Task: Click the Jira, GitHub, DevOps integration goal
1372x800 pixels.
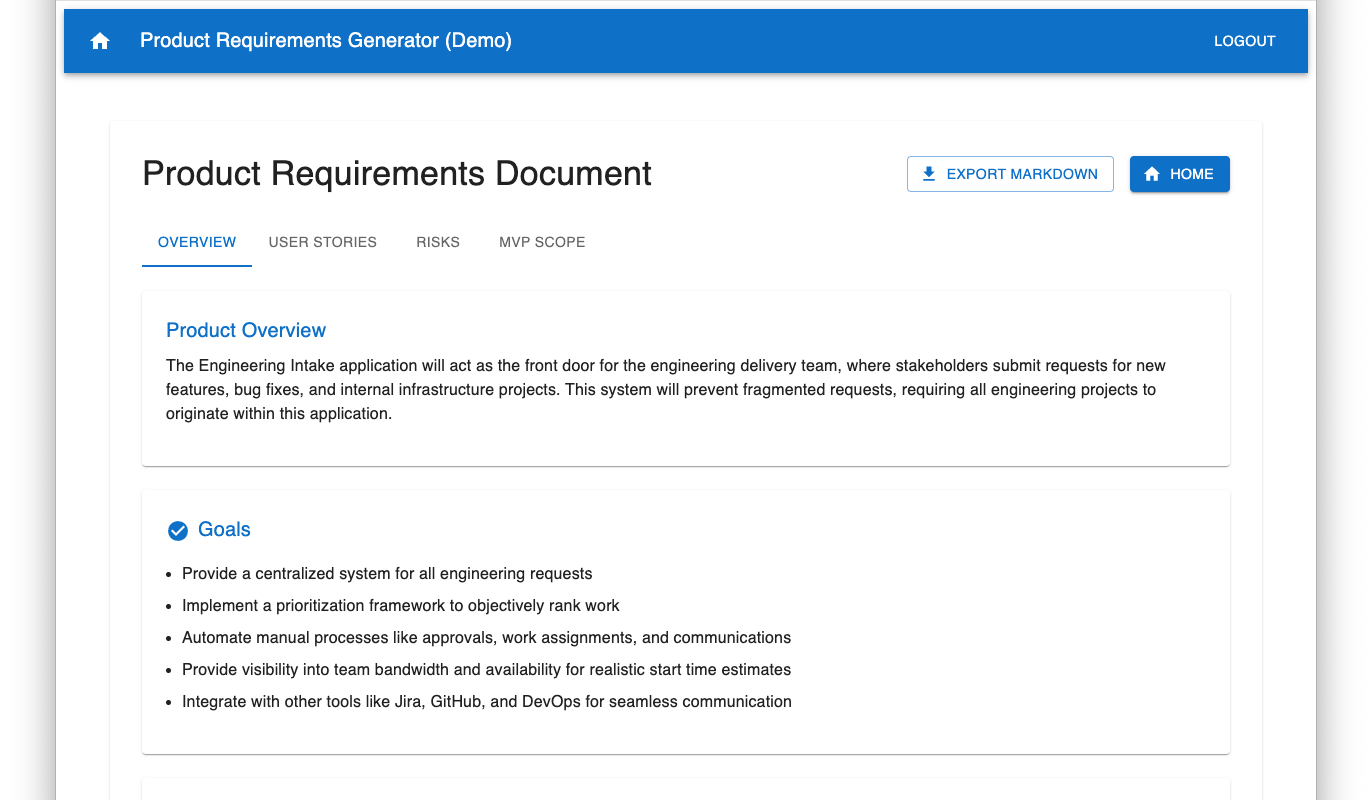Action: pos(486,702)
